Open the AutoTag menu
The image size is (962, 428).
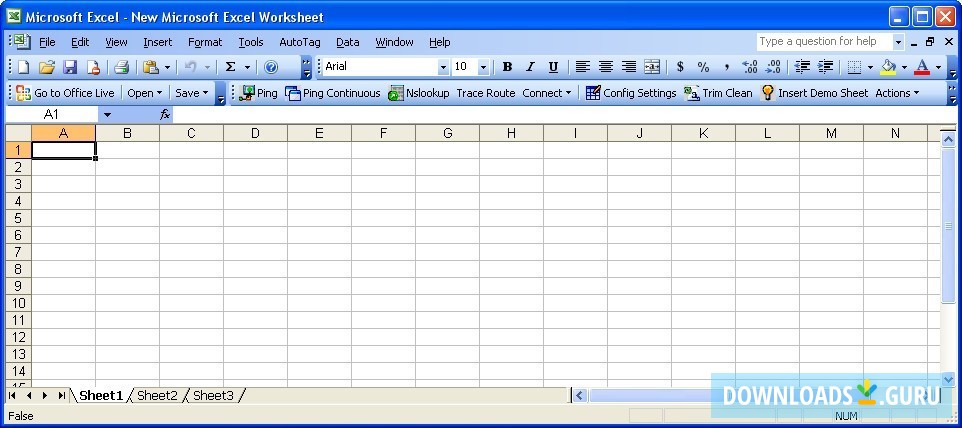click(x=300, y=42)
